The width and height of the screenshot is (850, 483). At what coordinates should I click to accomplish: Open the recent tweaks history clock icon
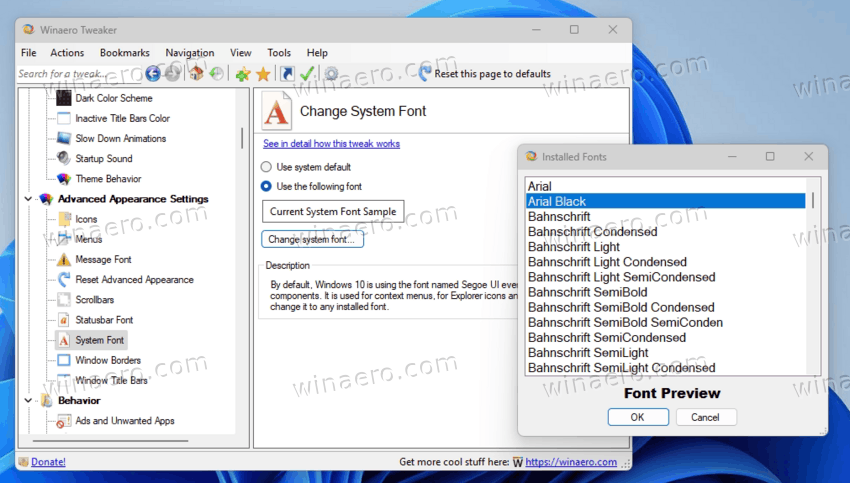[x=217, y=74]
